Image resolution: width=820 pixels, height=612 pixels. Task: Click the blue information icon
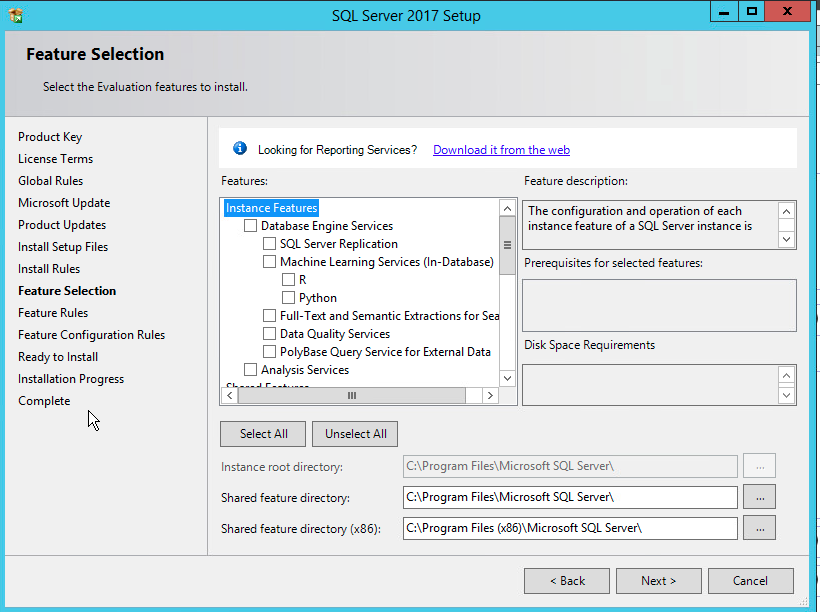(x=240, y=148)
